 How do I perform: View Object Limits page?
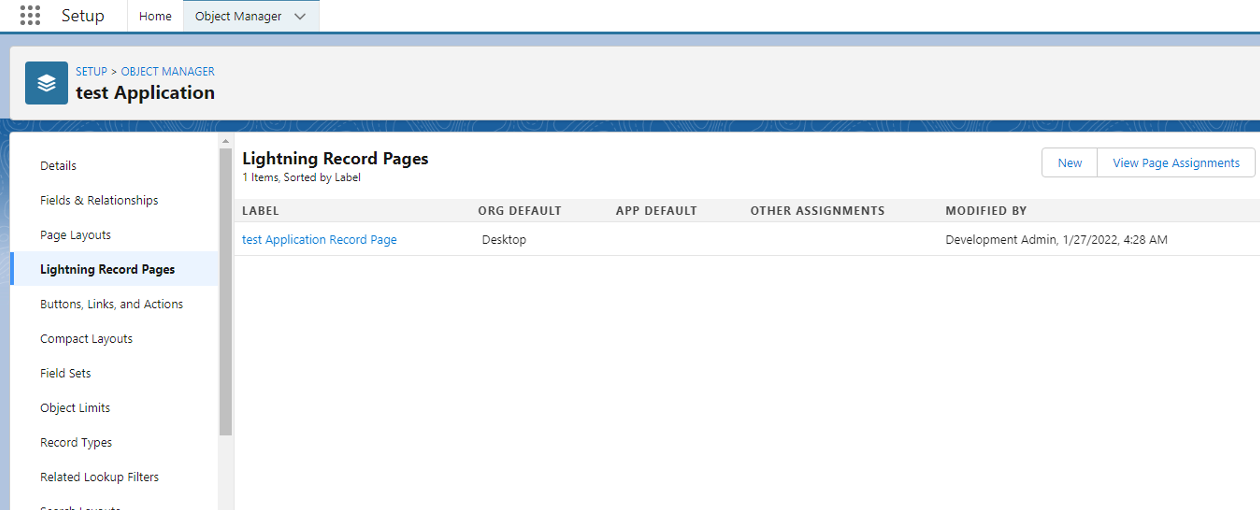(x=75, y=408)
